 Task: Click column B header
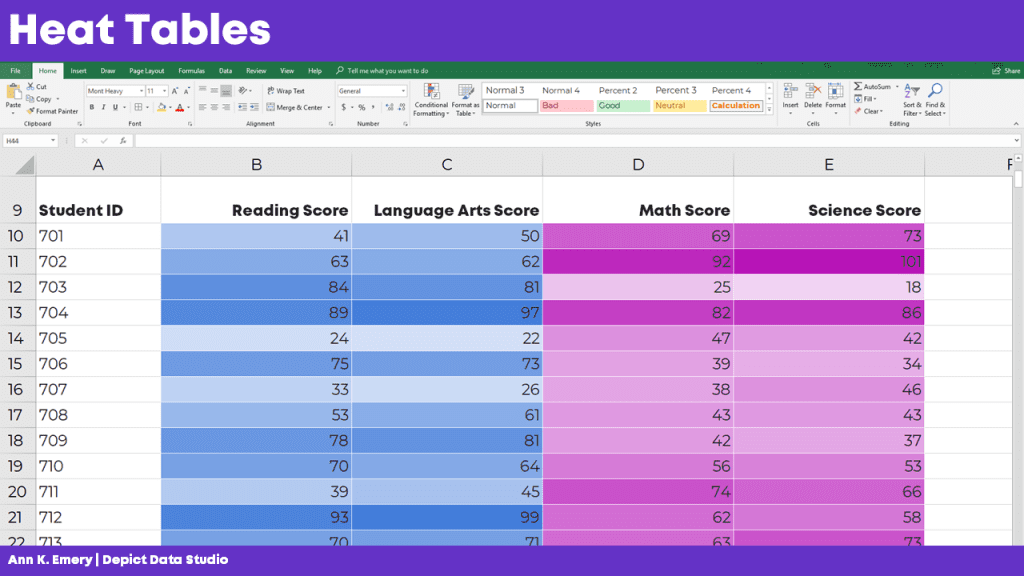256,165
